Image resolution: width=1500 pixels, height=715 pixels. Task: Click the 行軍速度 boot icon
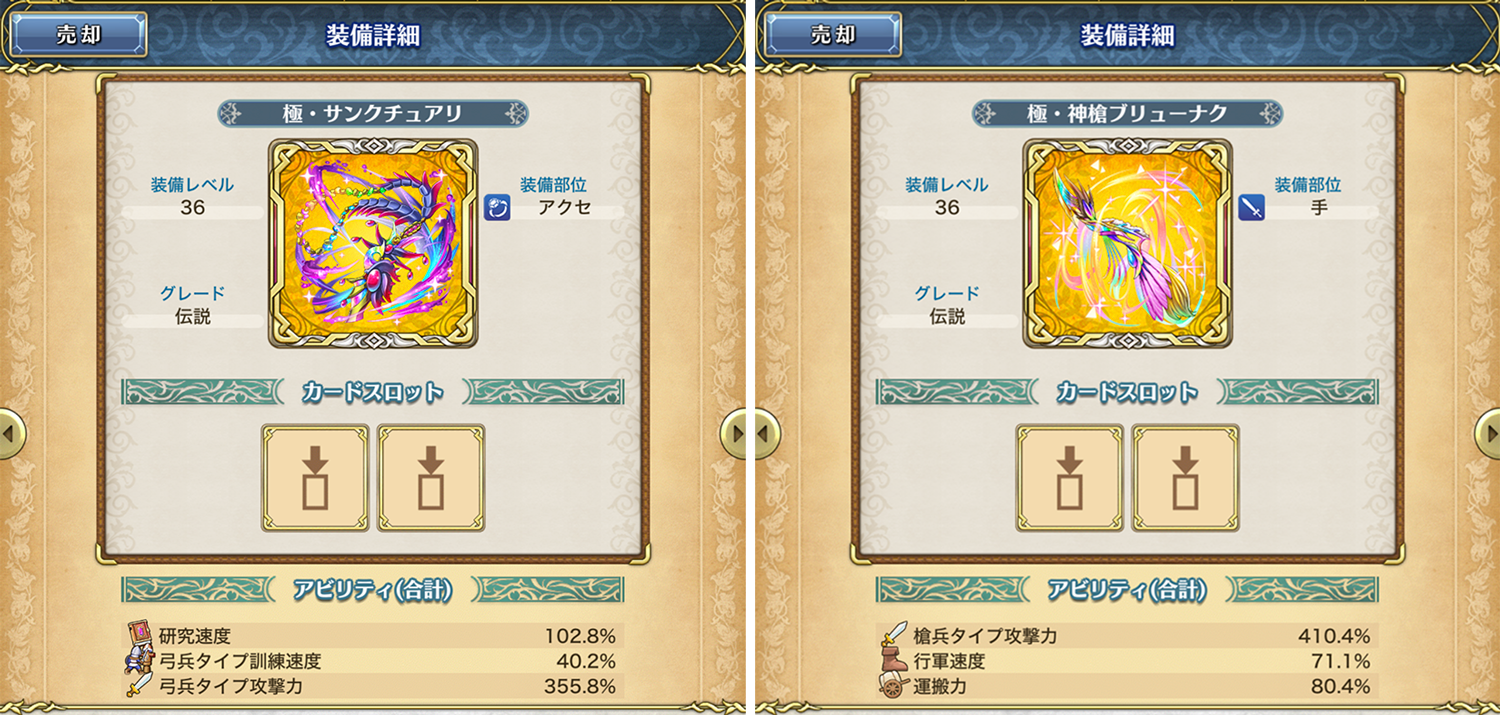click(894, 662)
